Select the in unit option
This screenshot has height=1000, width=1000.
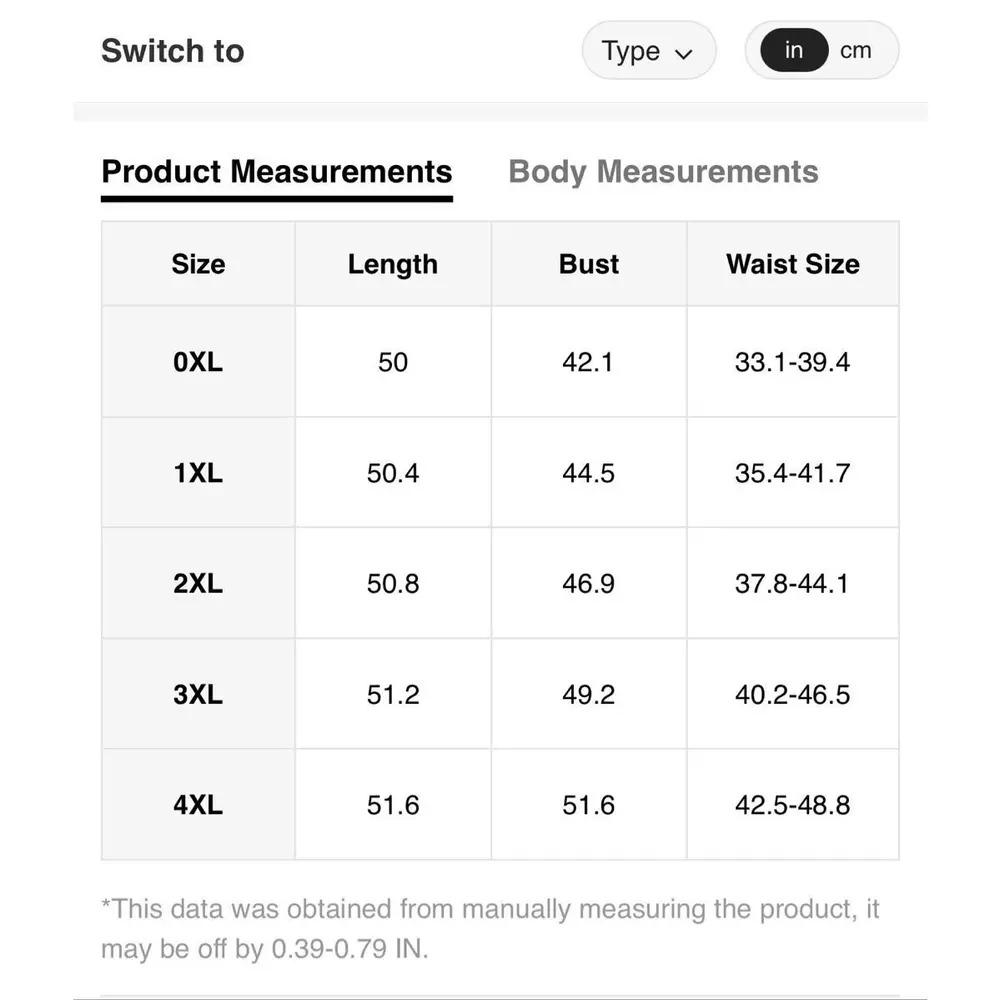click(794, 50)
